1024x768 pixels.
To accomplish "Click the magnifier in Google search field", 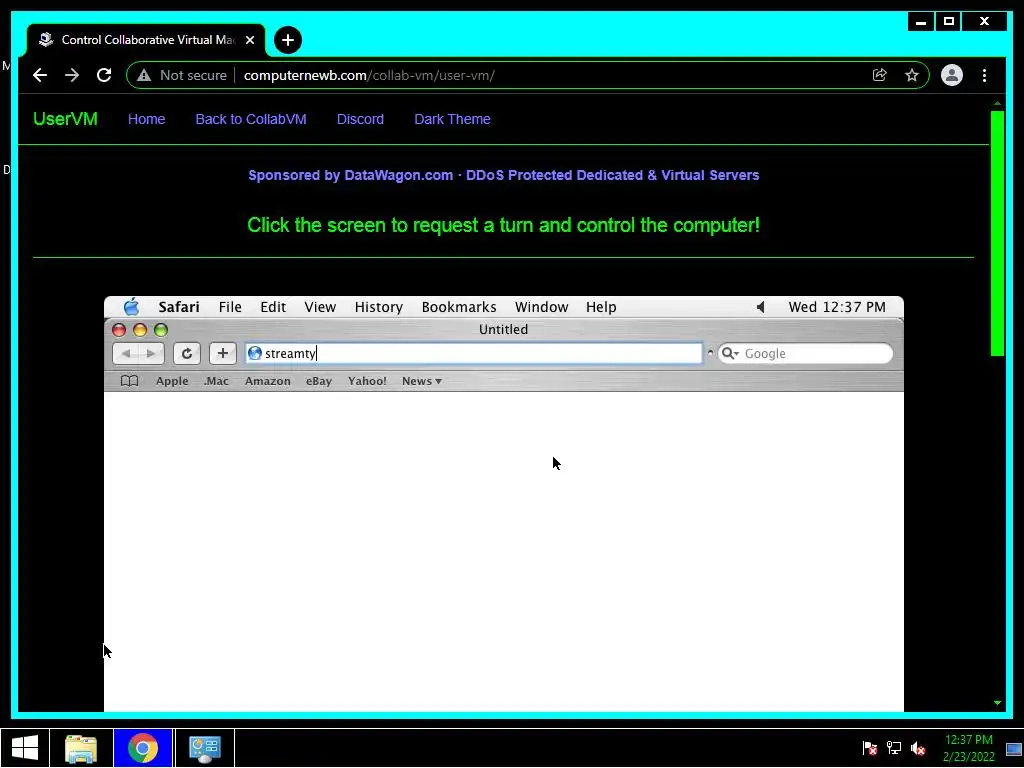I will 729,353.
